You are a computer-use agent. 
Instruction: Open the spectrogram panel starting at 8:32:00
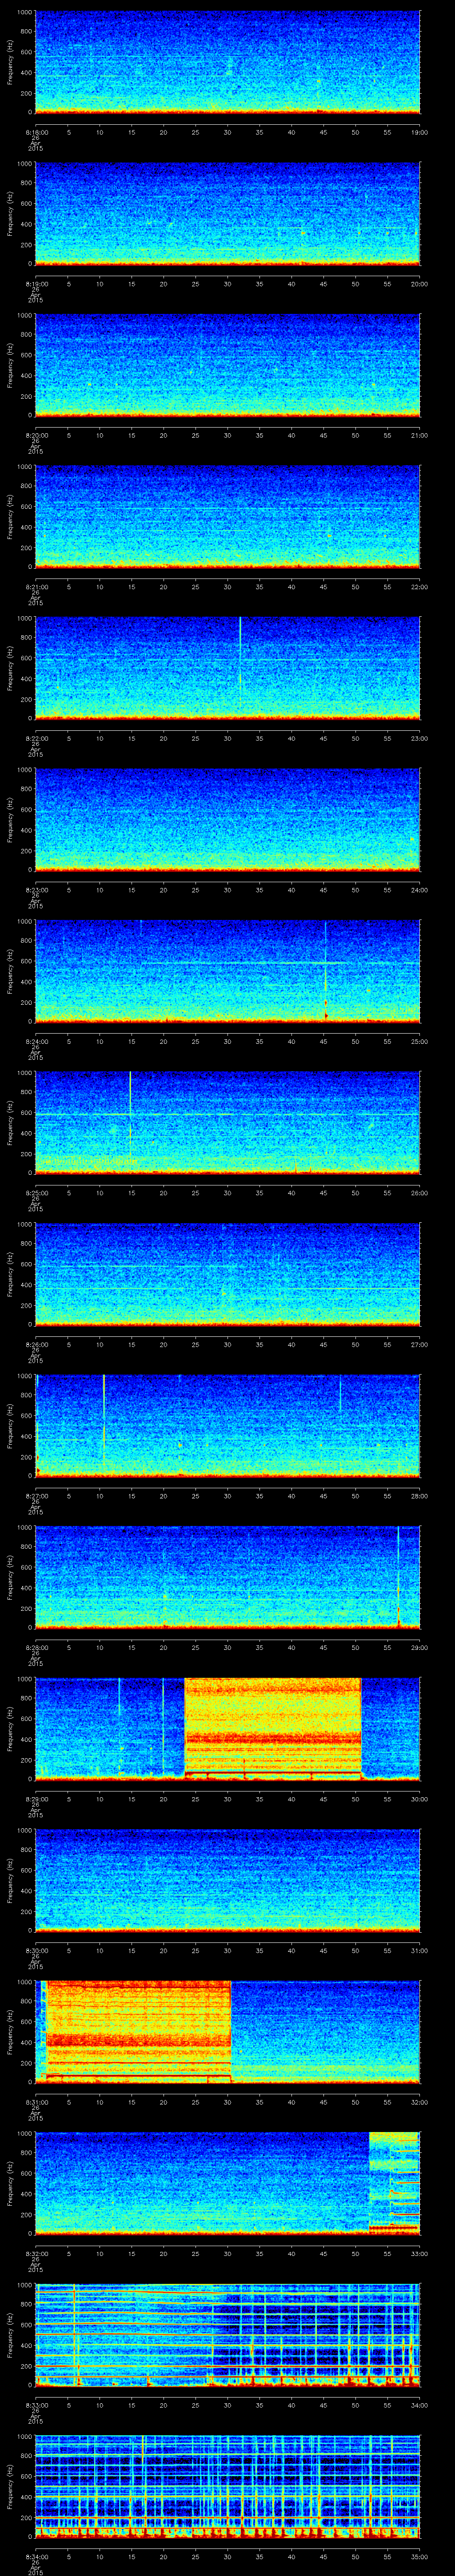[x=228, y=2183]
